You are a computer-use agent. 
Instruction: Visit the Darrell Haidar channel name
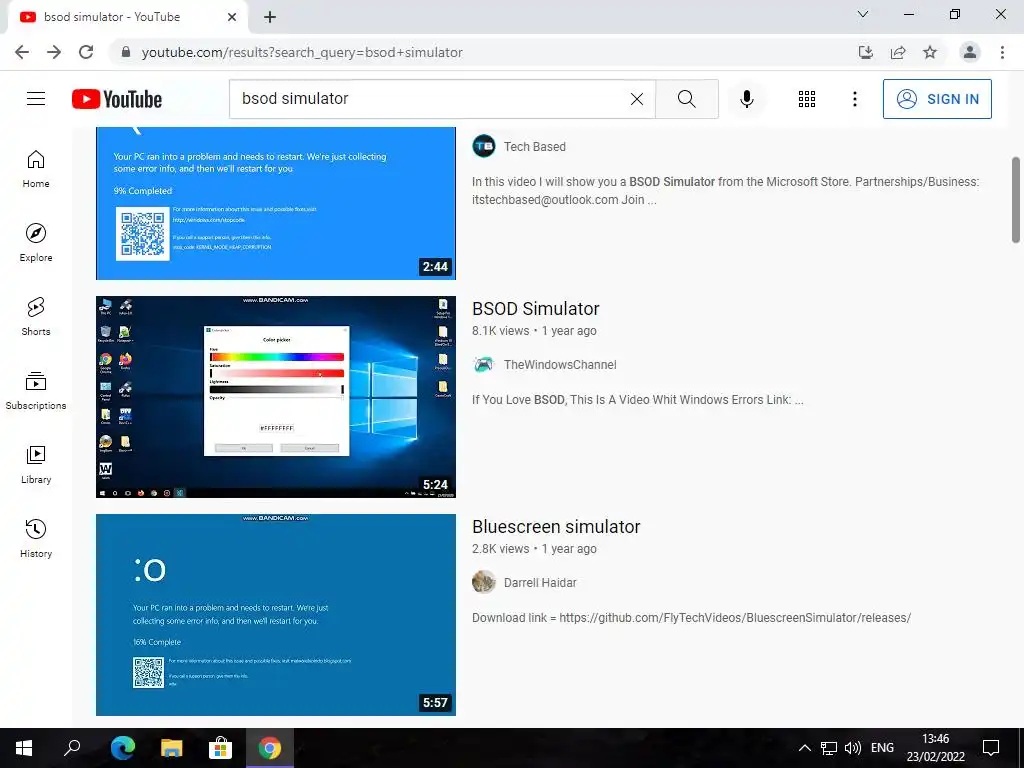[540, 583]
